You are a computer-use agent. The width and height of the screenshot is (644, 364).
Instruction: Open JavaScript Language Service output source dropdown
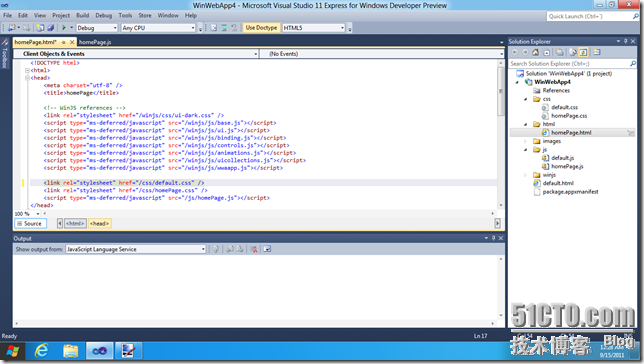point(203,249)
